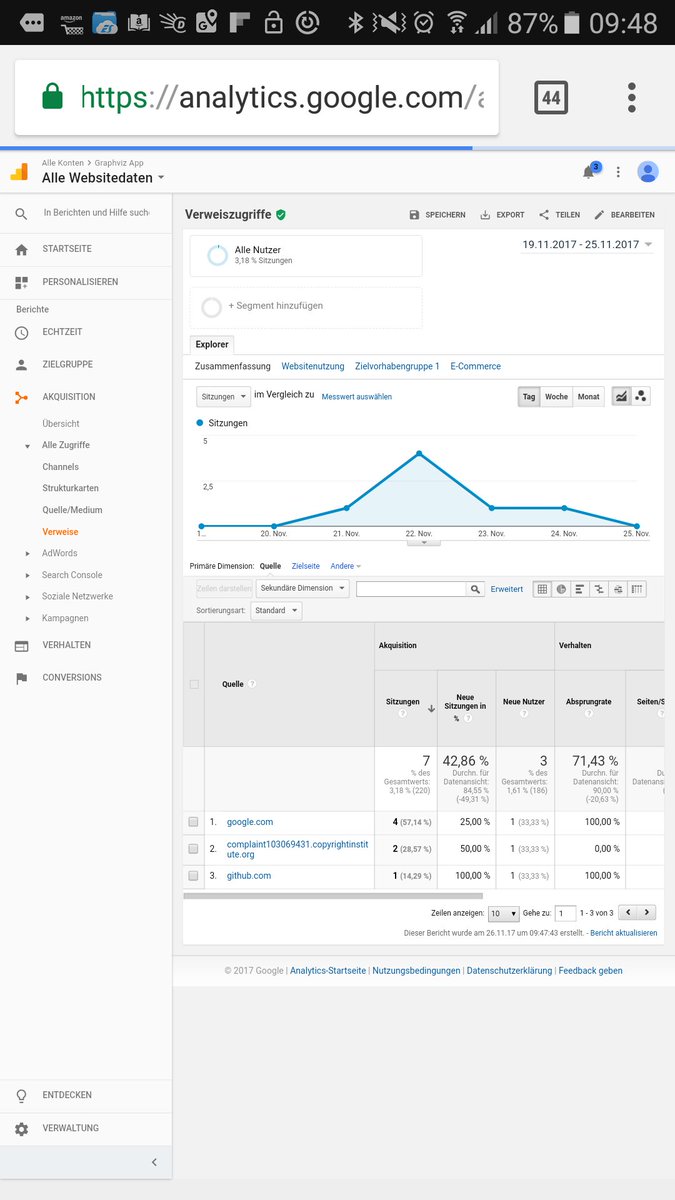Switch to the Websitenutzung tab
The width and height of the screenshot is (675, 1200).
[313, 367]
